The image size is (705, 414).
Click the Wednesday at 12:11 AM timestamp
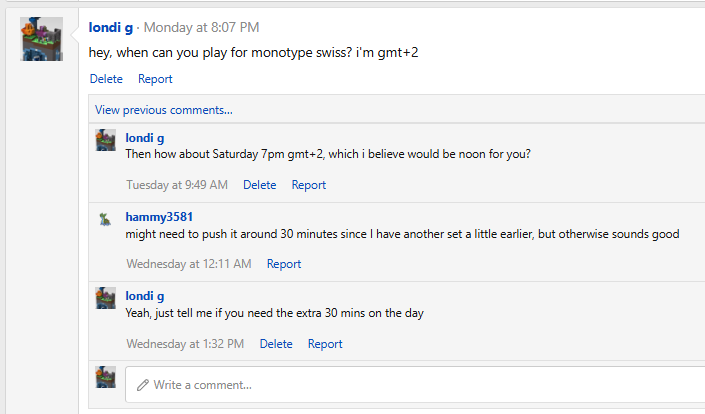pyautogui.click(x=188, y=264)
